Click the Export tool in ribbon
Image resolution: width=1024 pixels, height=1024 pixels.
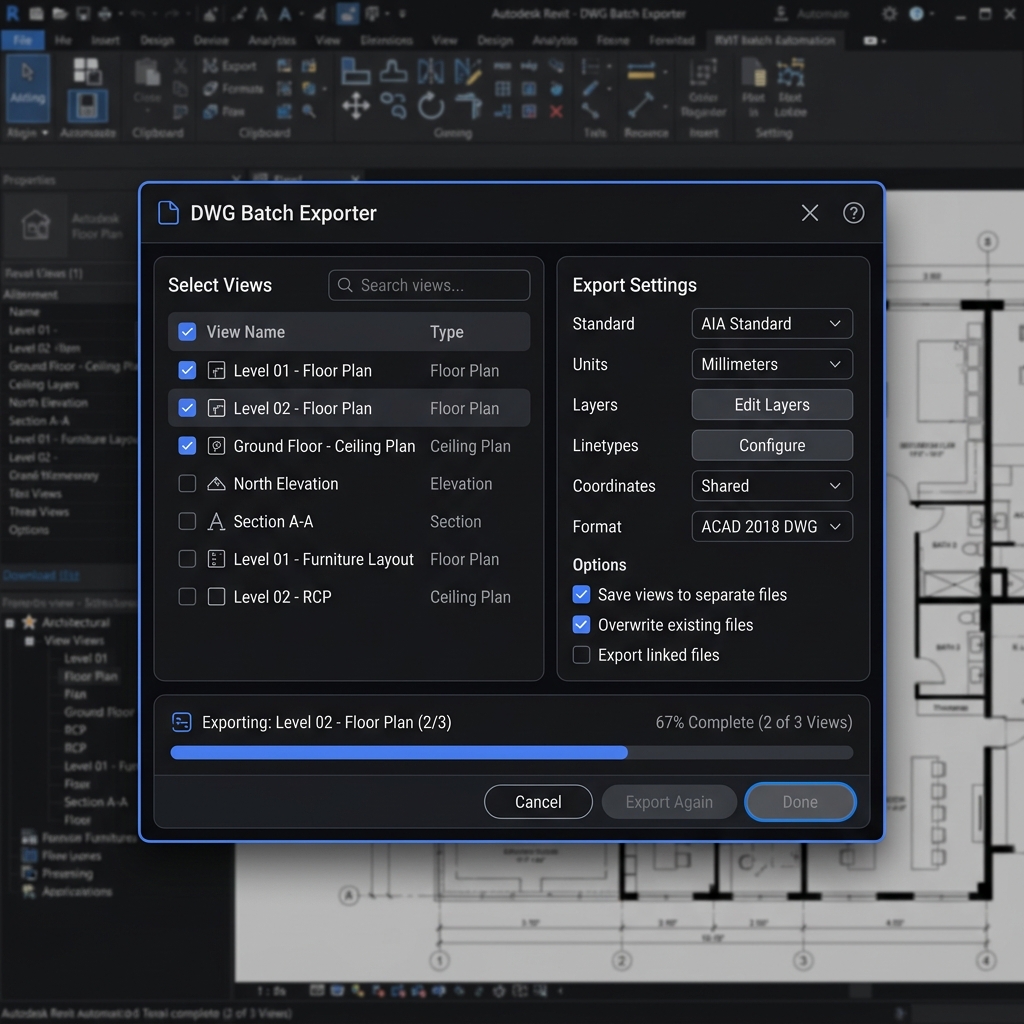click(229, 66)
